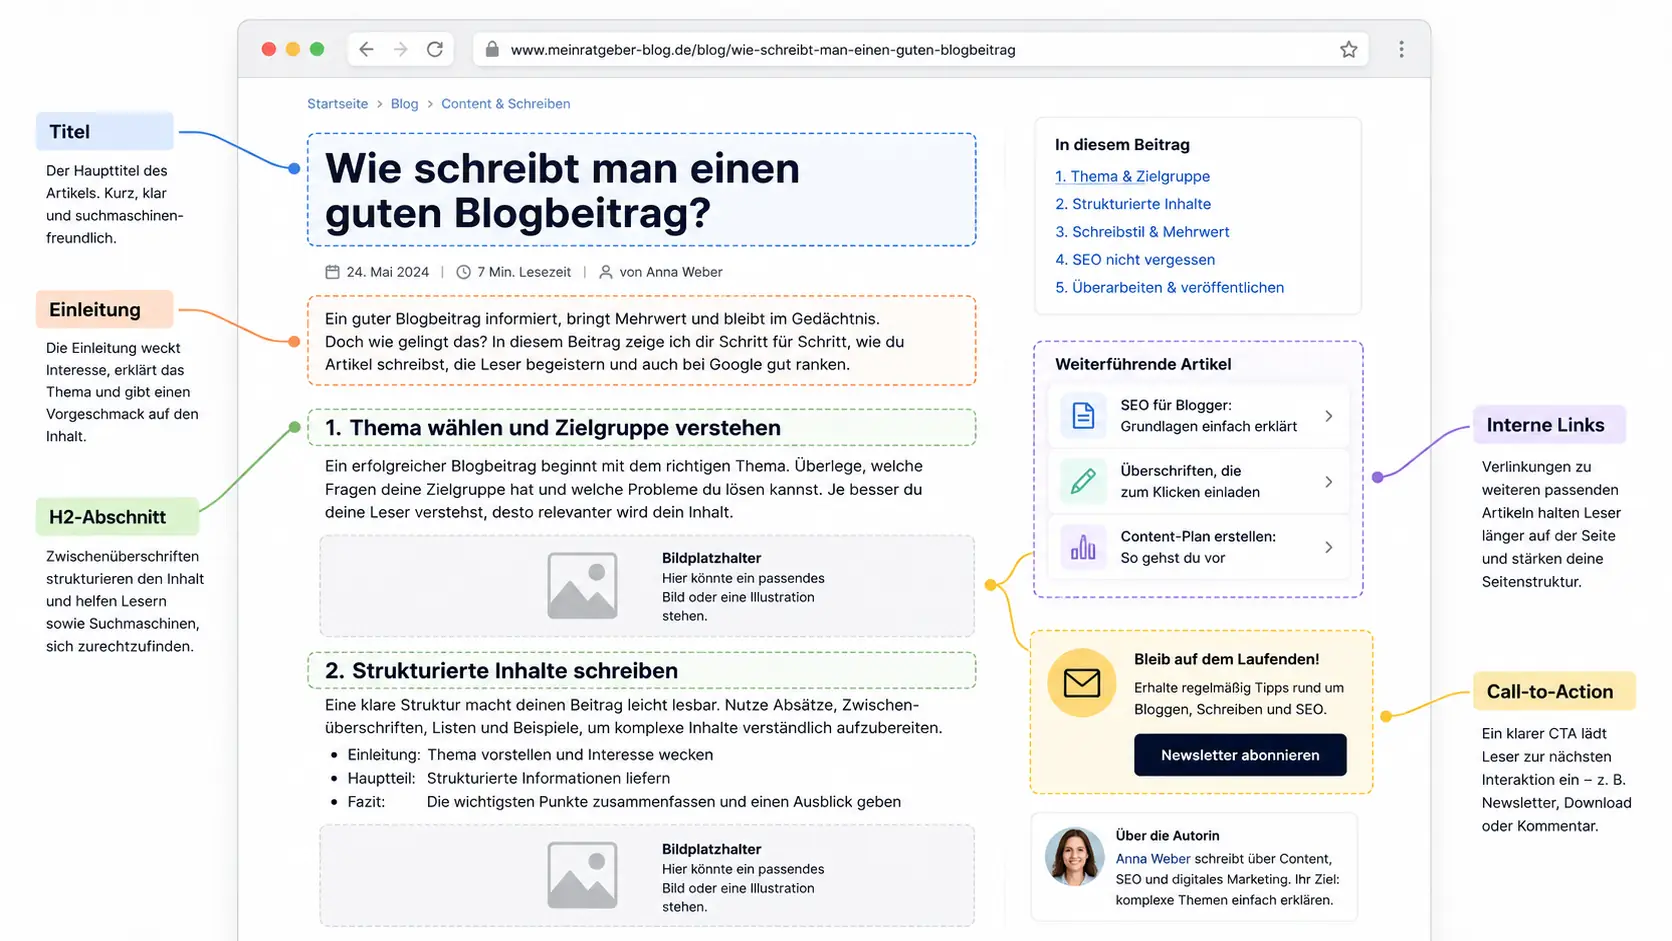Image resolution: width=1672 pixels, height=941 pixels.
Task: Click the Titel annotation label
Action: tap(104, 132)
